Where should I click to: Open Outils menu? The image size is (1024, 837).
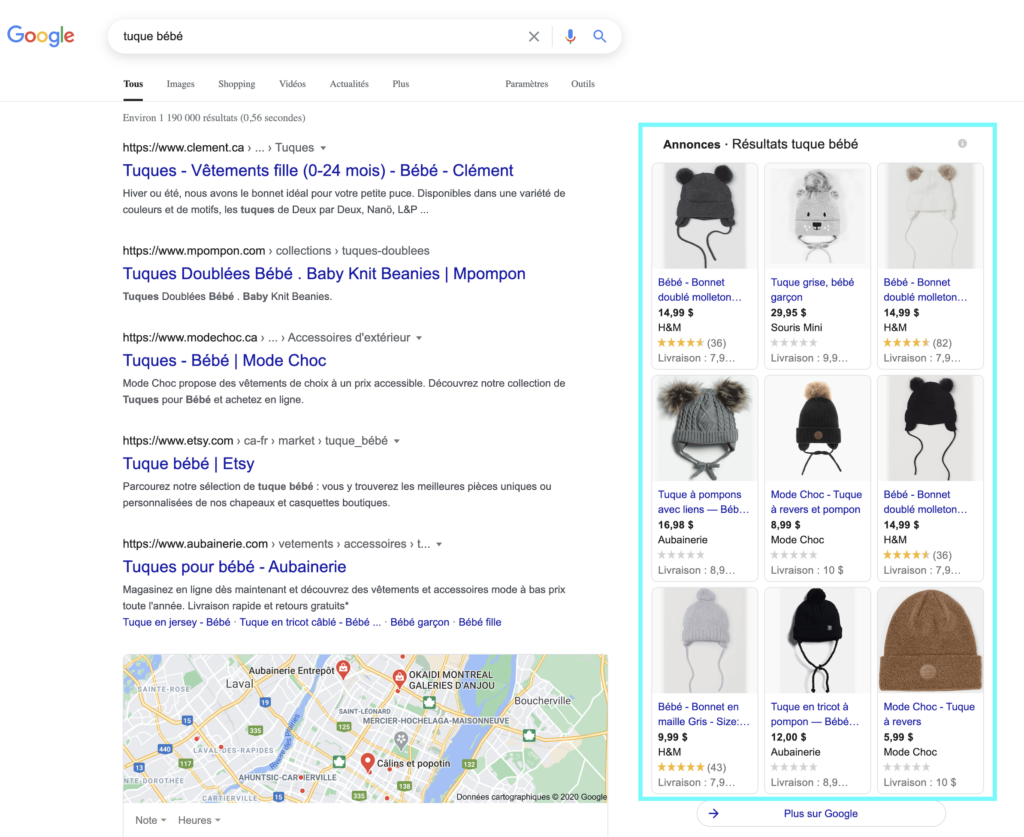coord(583,84)
